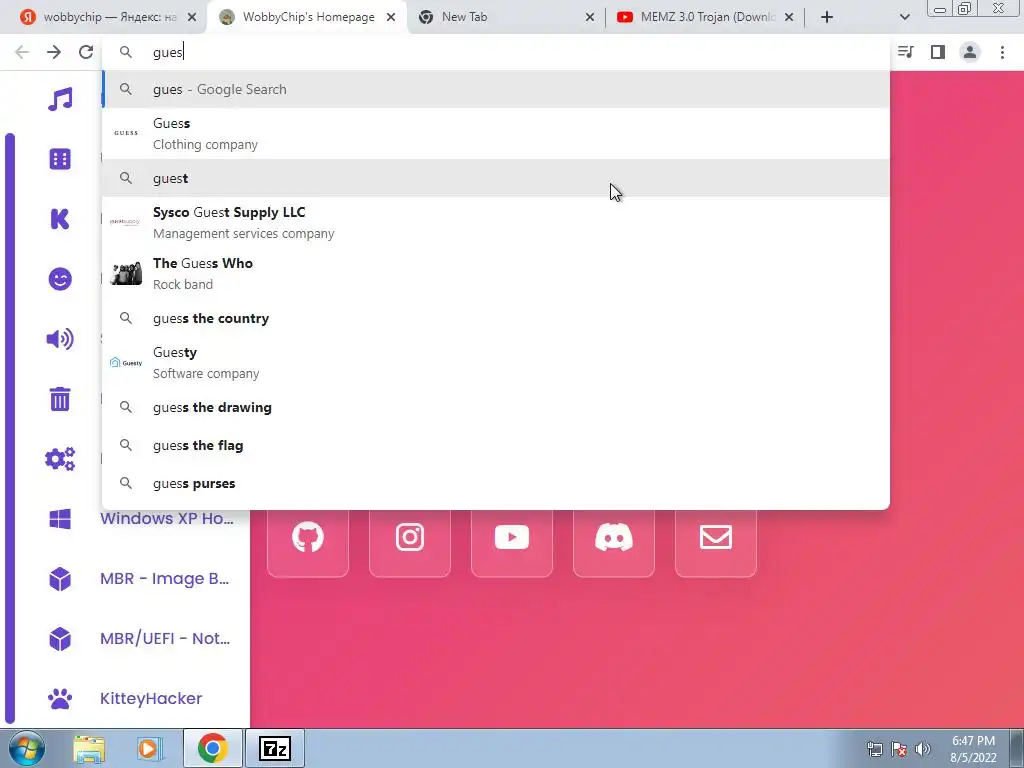Go forward with the browser forward arrow
The image size is (1024, 768).
(x=54, y=52)
